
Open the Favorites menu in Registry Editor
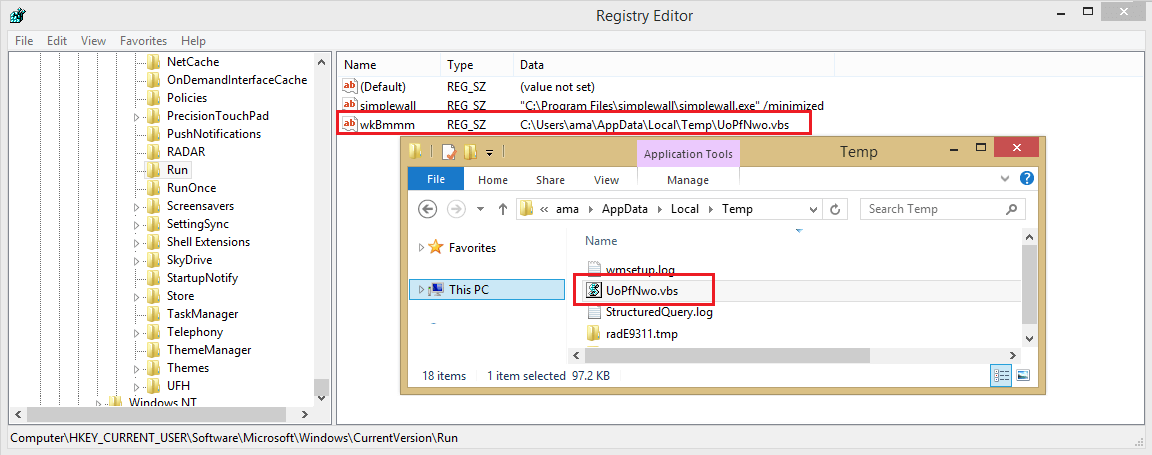pyautogui.click(x=143, y=40)
